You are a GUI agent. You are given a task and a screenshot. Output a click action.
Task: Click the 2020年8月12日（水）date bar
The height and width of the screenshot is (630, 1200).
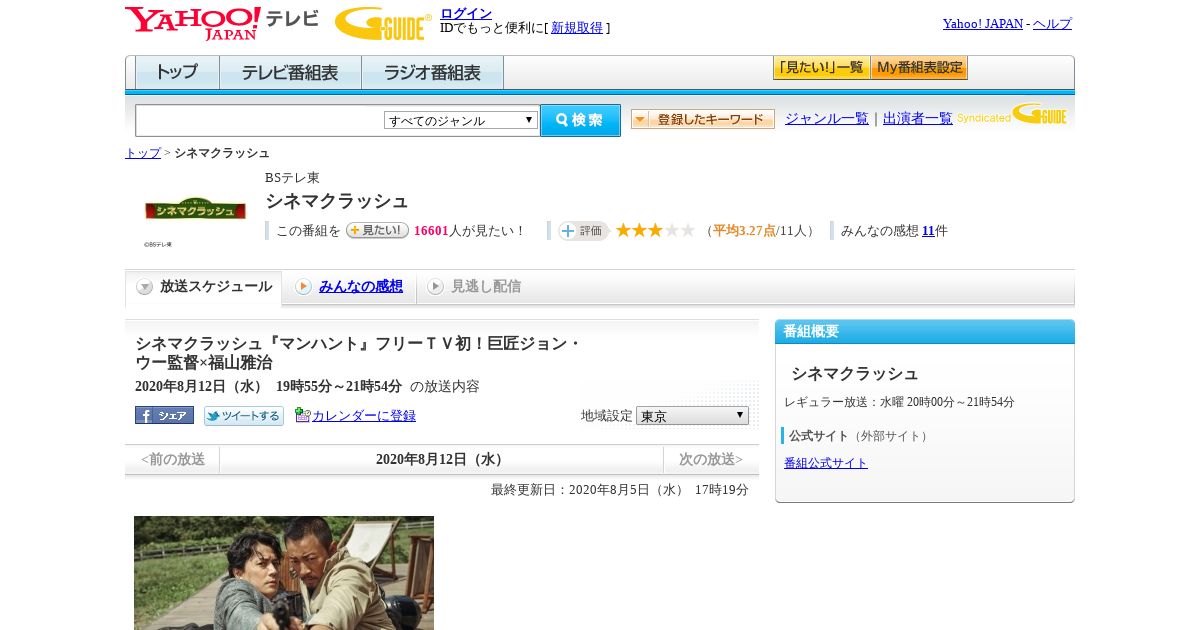tap(441, 460)
